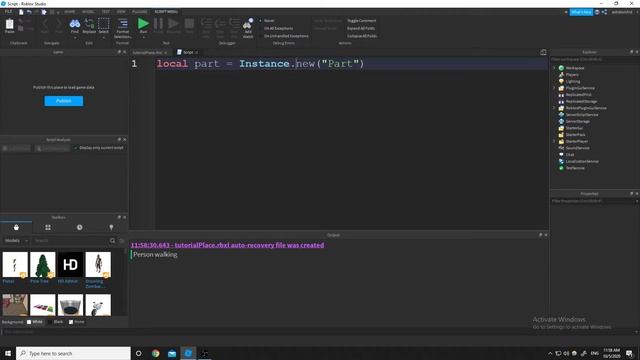
Task: Select ReplicatedFirst in the Explorer
Action: click(x=578, y=95)
